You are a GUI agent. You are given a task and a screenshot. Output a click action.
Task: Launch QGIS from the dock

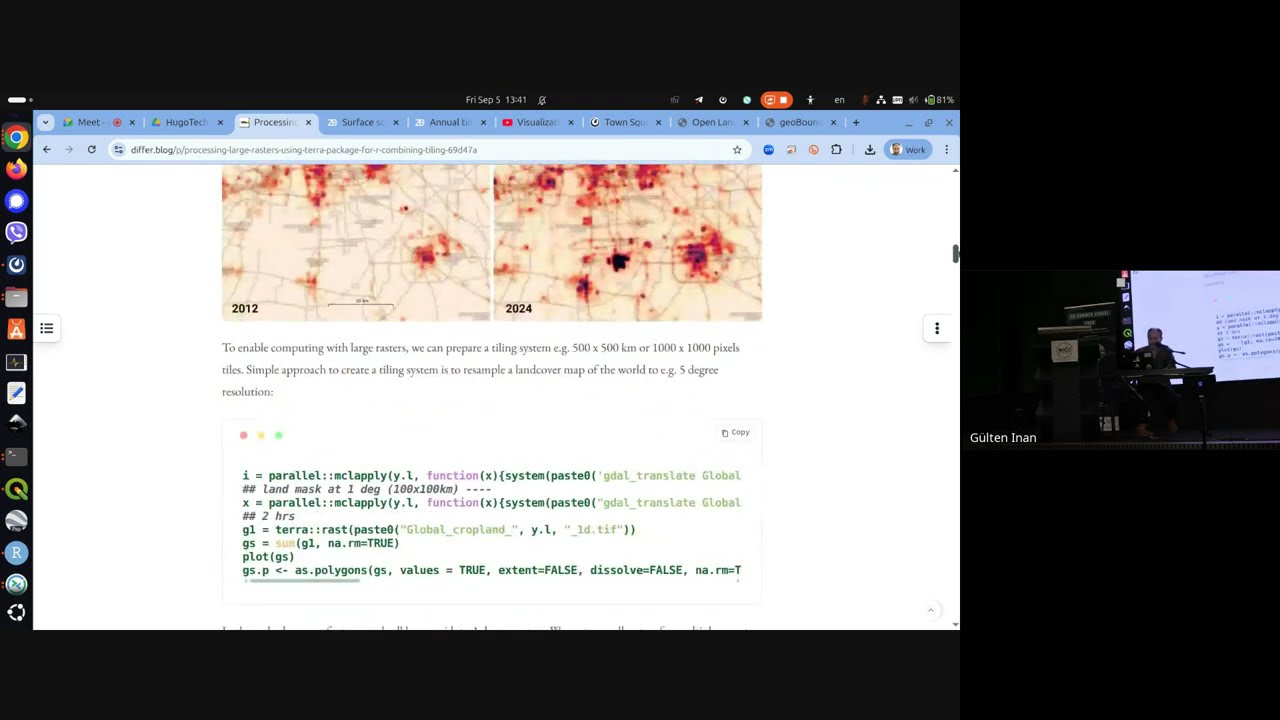tap(16, 489)
